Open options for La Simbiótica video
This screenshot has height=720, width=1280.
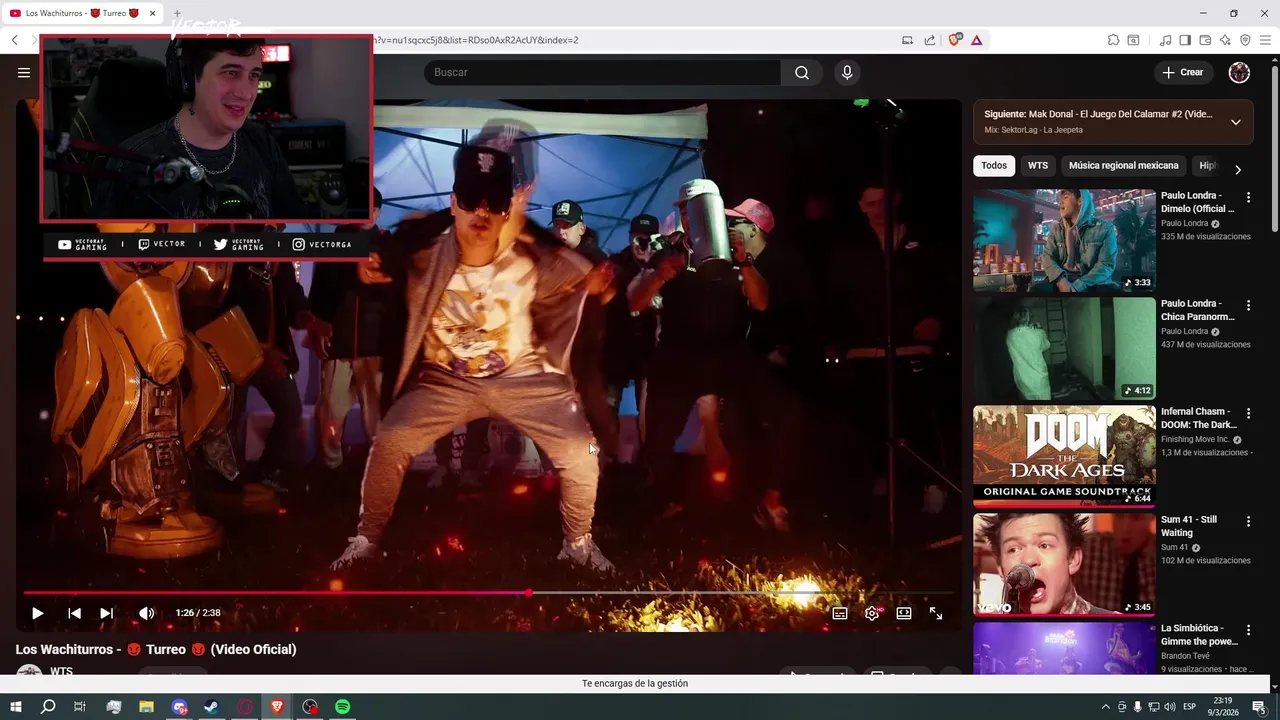tap(1248, 629)
